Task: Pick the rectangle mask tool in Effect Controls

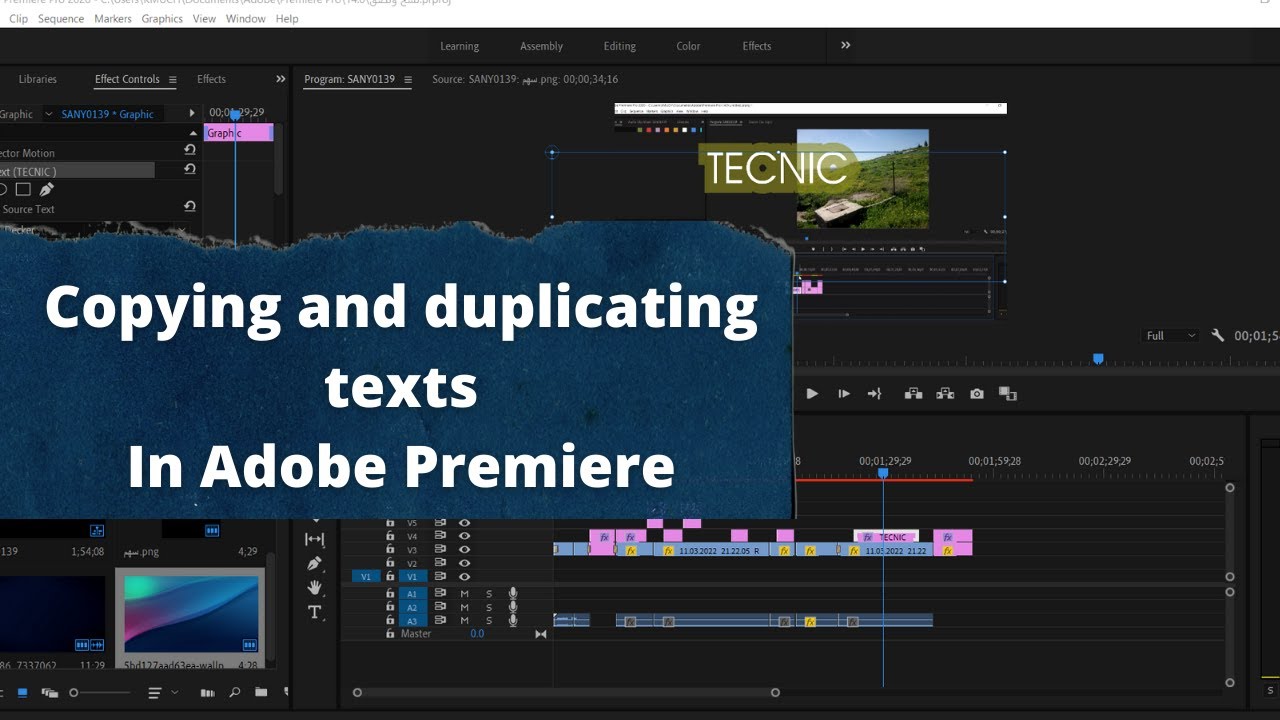Action: point(23,189)
